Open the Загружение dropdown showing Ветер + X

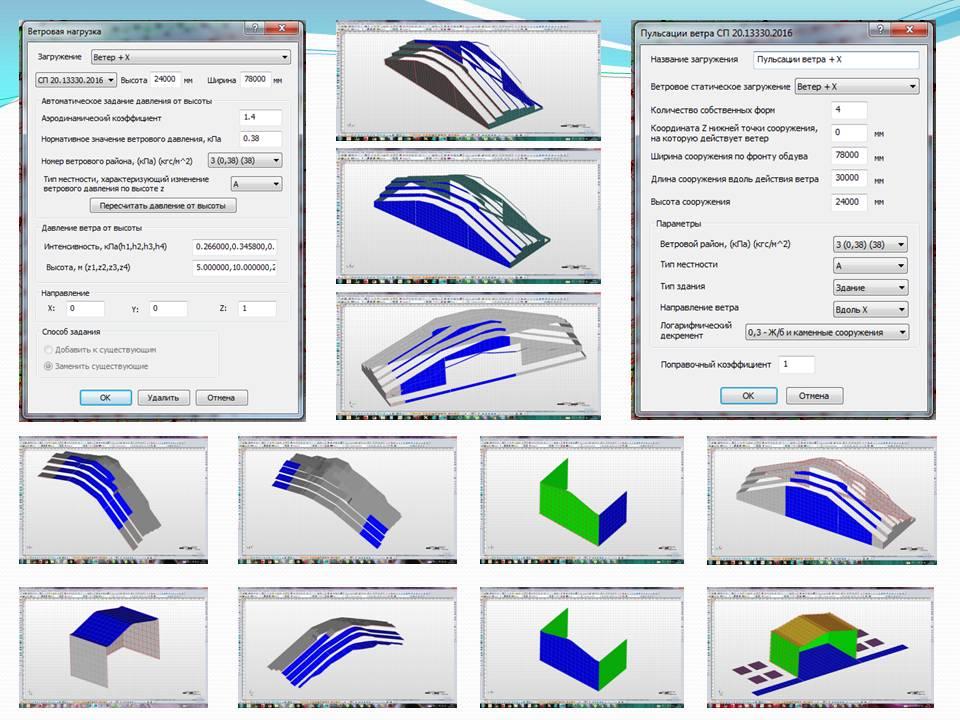tap(190, 58)
